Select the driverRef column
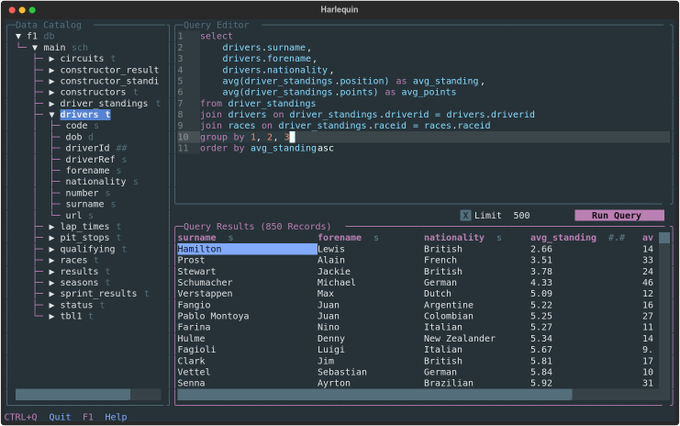The image size is (680, 426). (x=90, y=160)
